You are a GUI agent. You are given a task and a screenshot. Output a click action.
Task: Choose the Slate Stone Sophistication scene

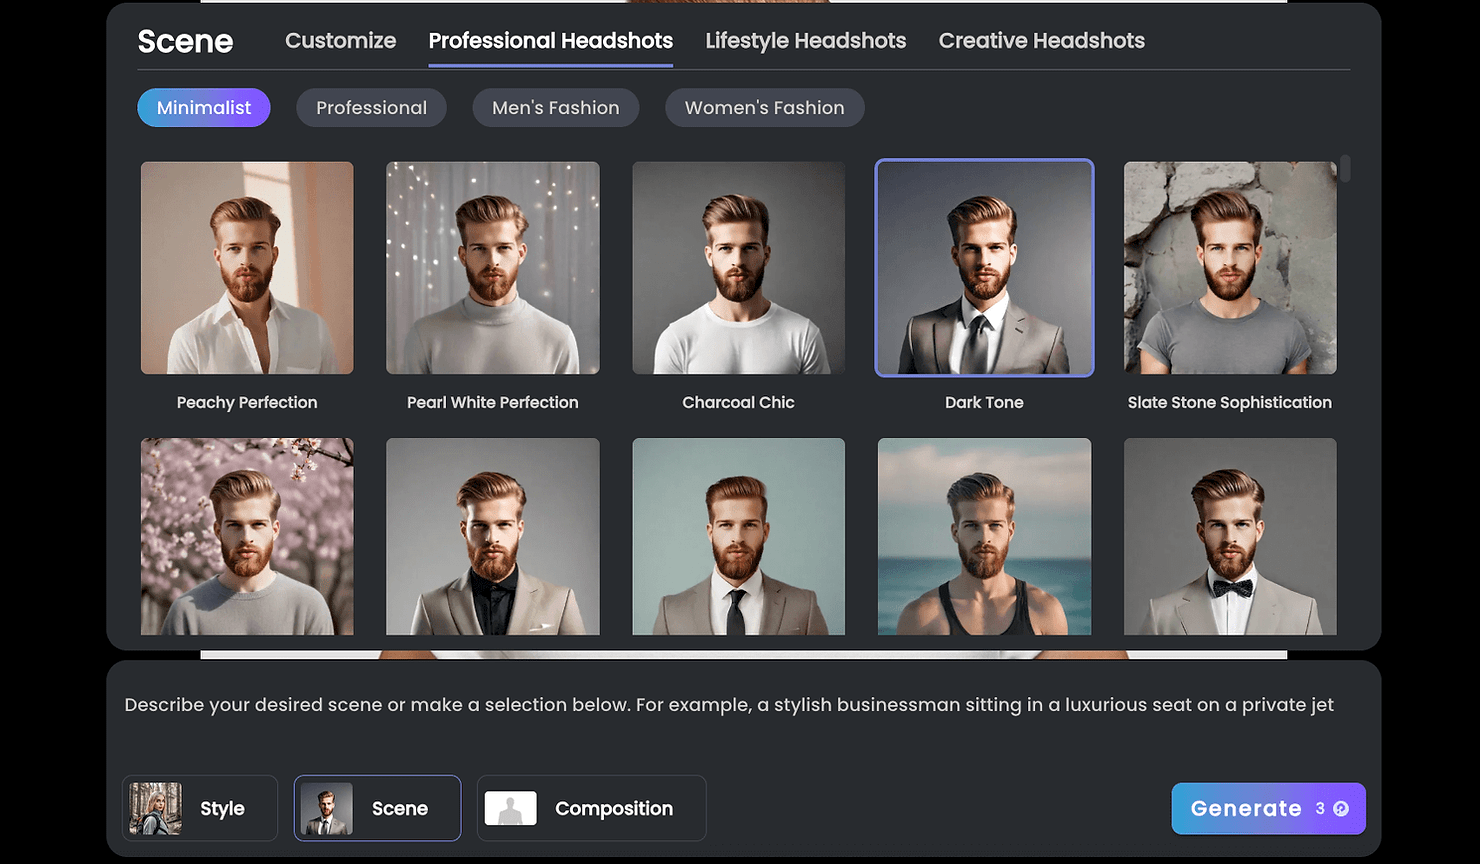coord(1230,268)
